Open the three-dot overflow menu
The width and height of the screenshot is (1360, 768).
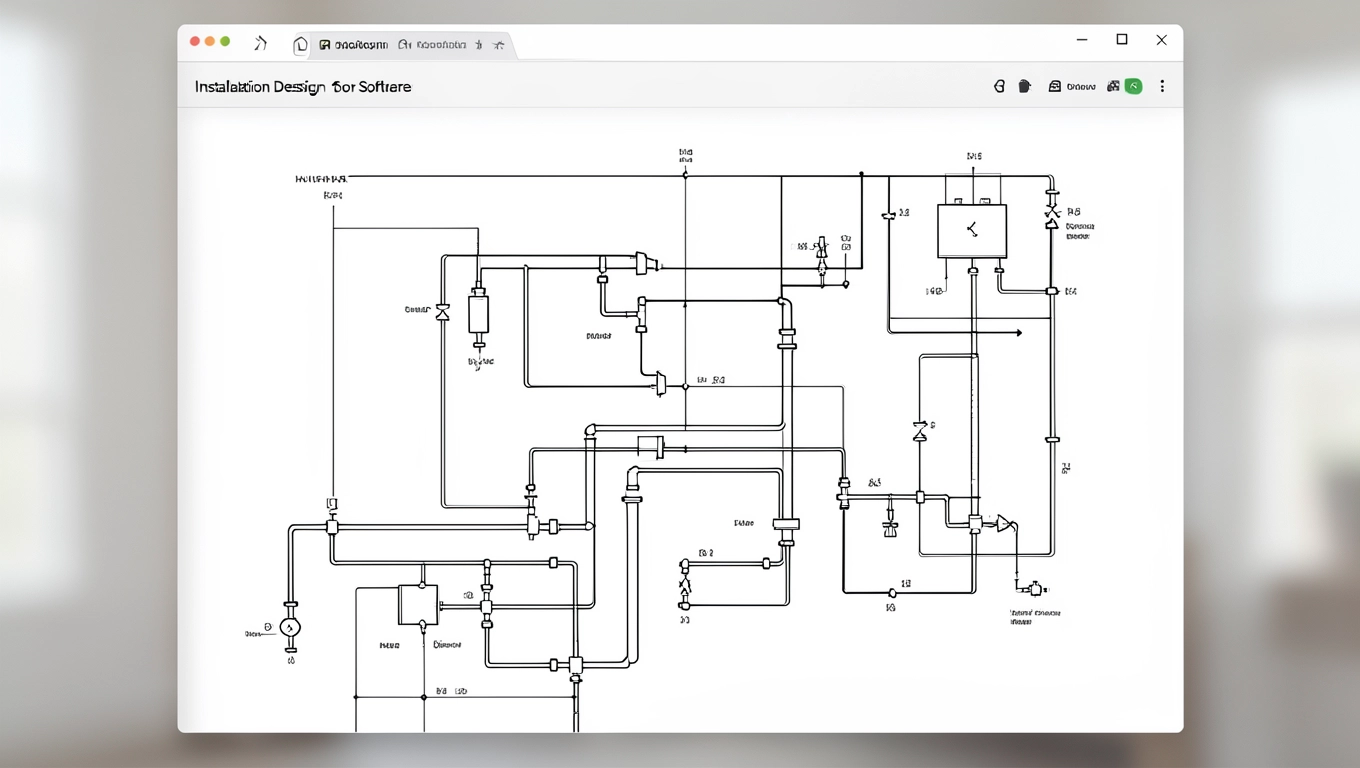click(1162, 87)
